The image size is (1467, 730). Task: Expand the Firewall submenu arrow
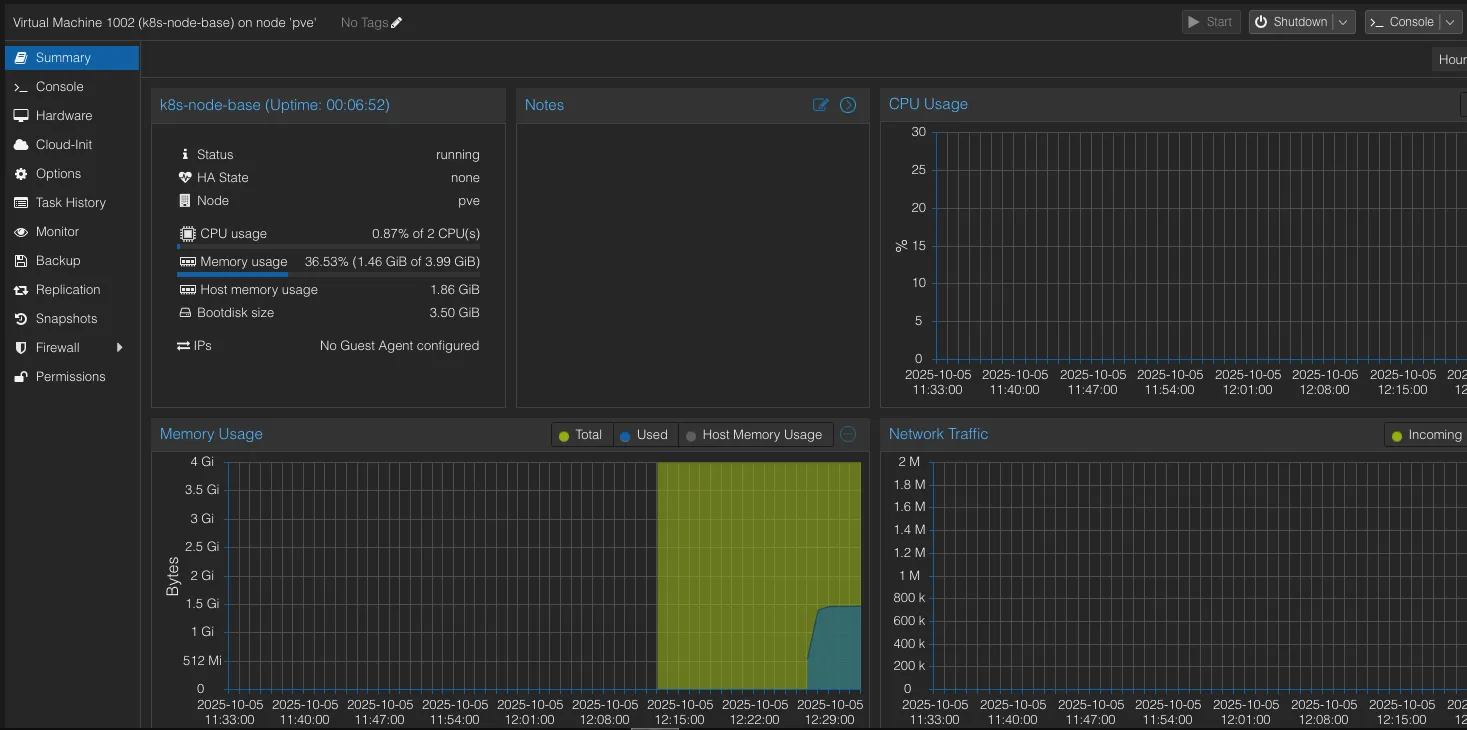click(120, 348)
